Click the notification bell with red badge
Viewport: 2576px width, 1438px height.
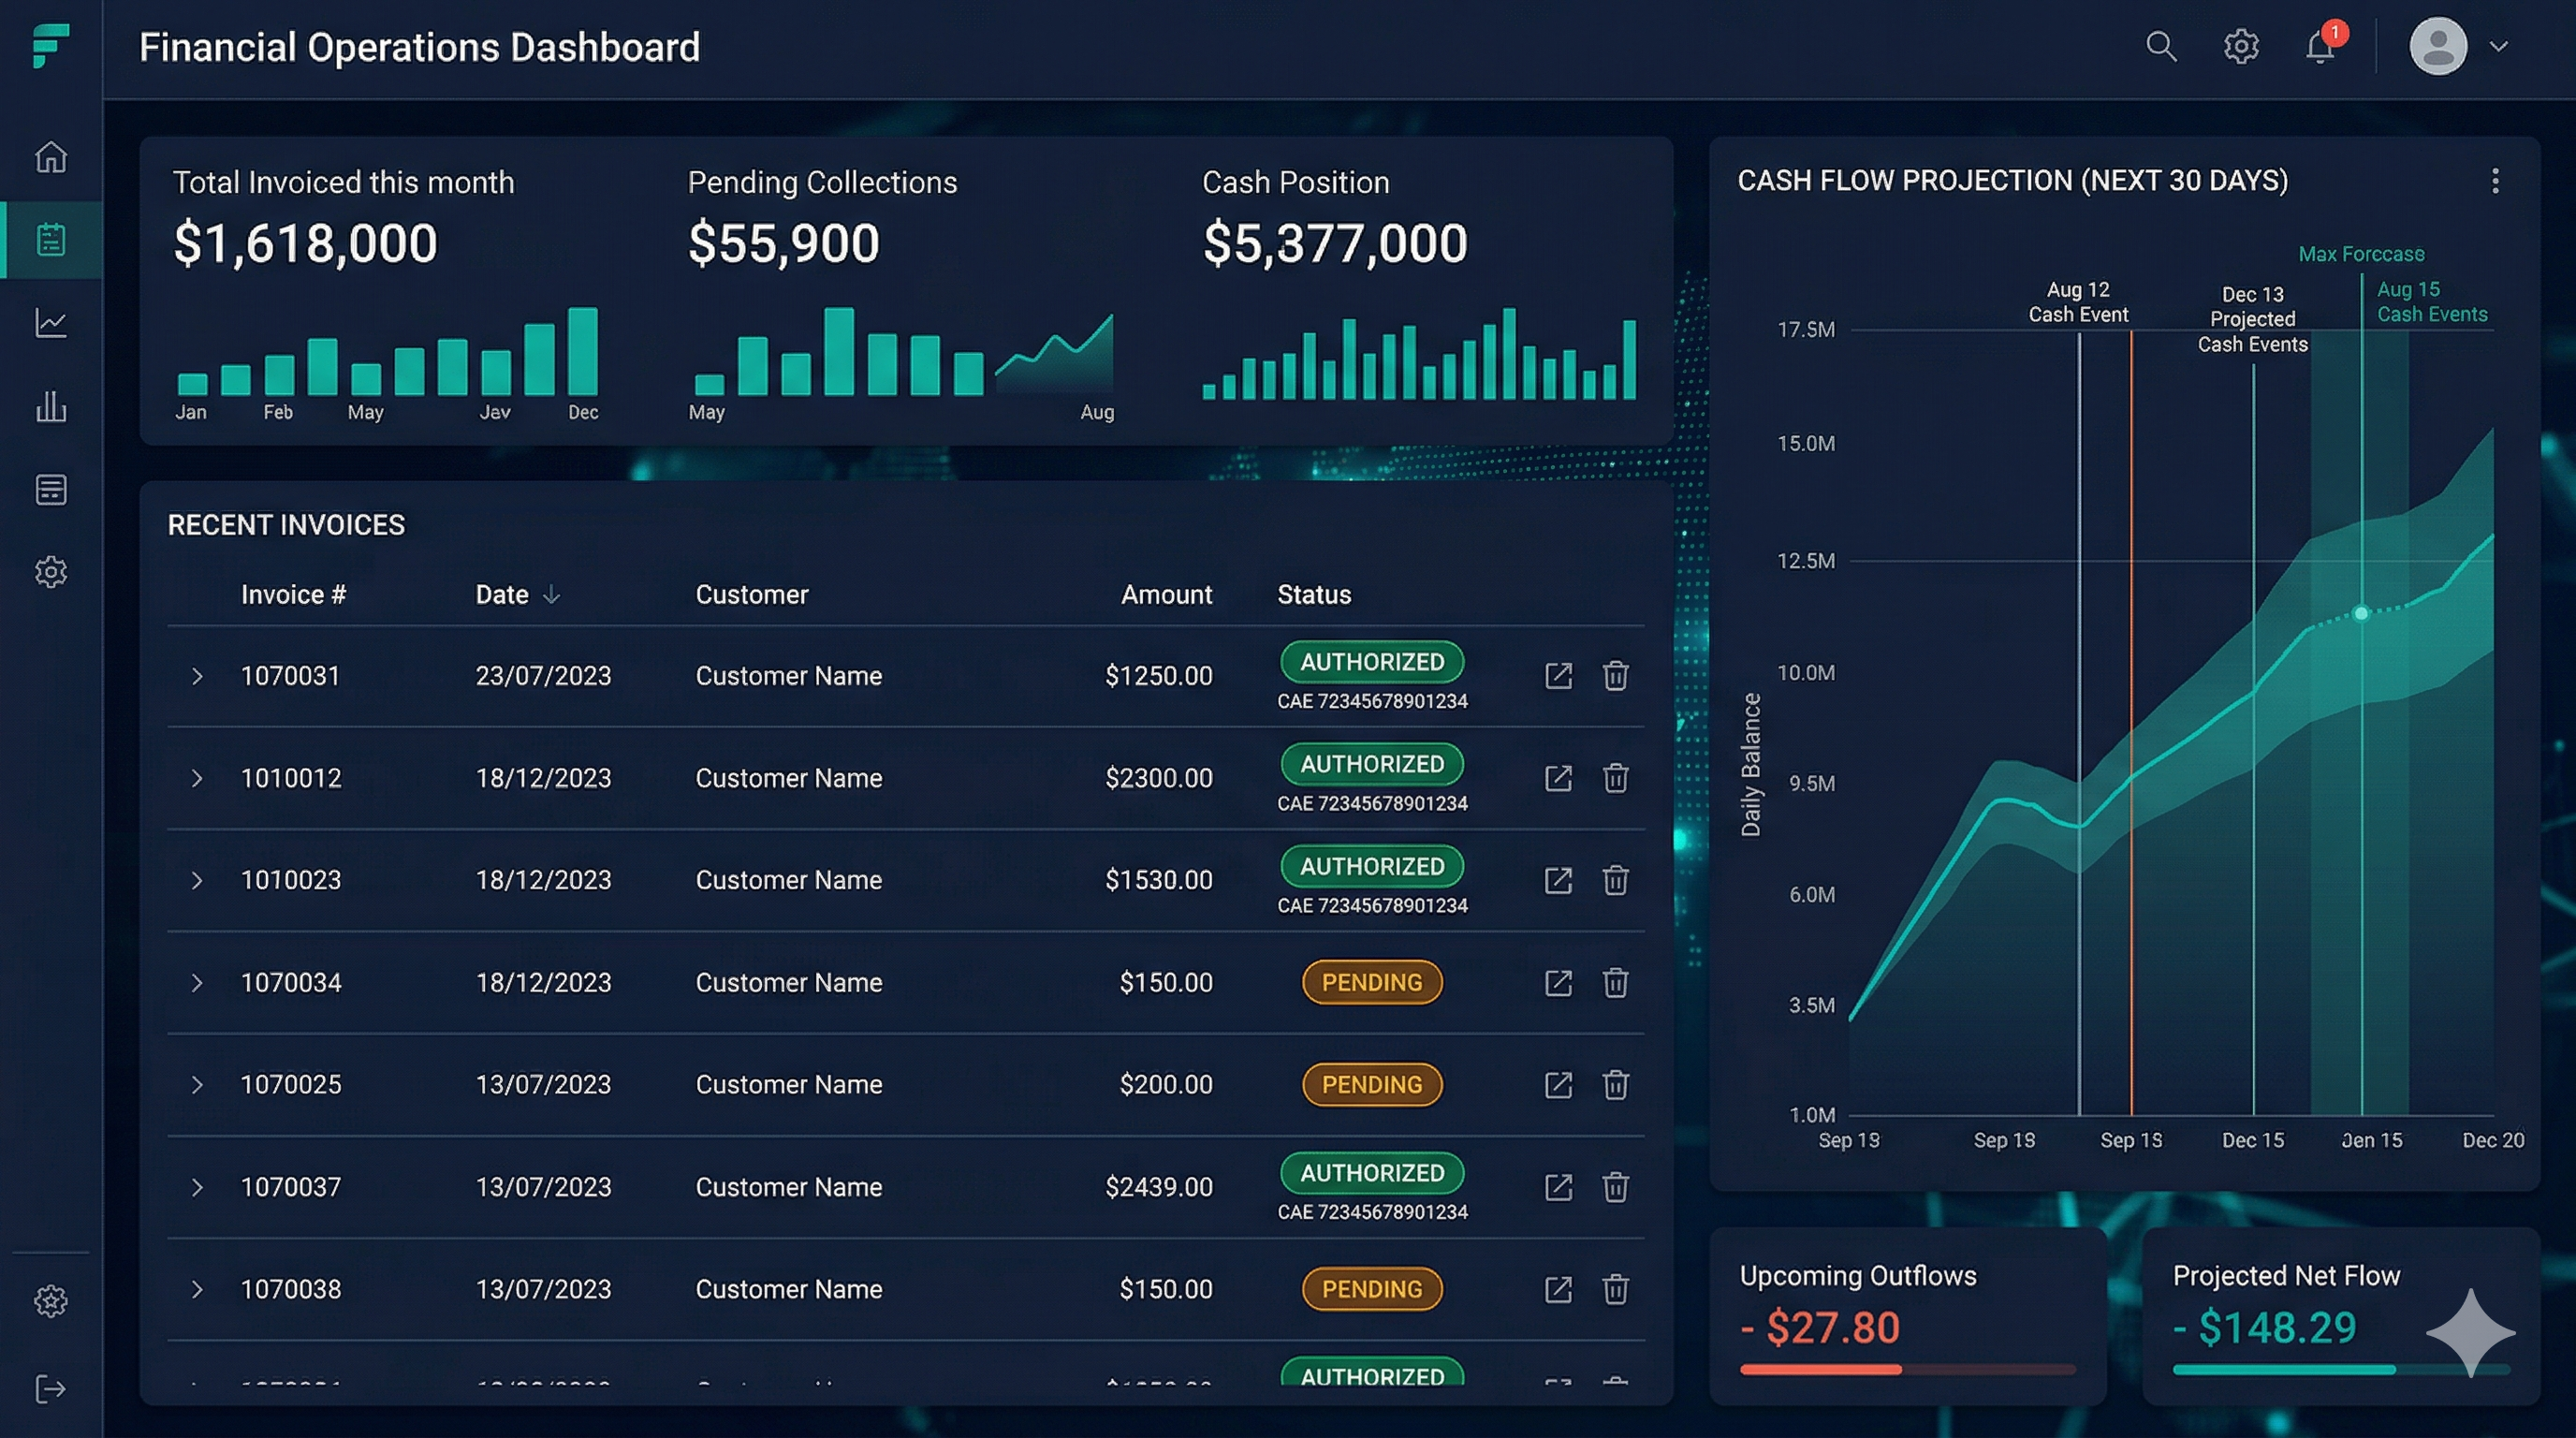click(2319, 46)
